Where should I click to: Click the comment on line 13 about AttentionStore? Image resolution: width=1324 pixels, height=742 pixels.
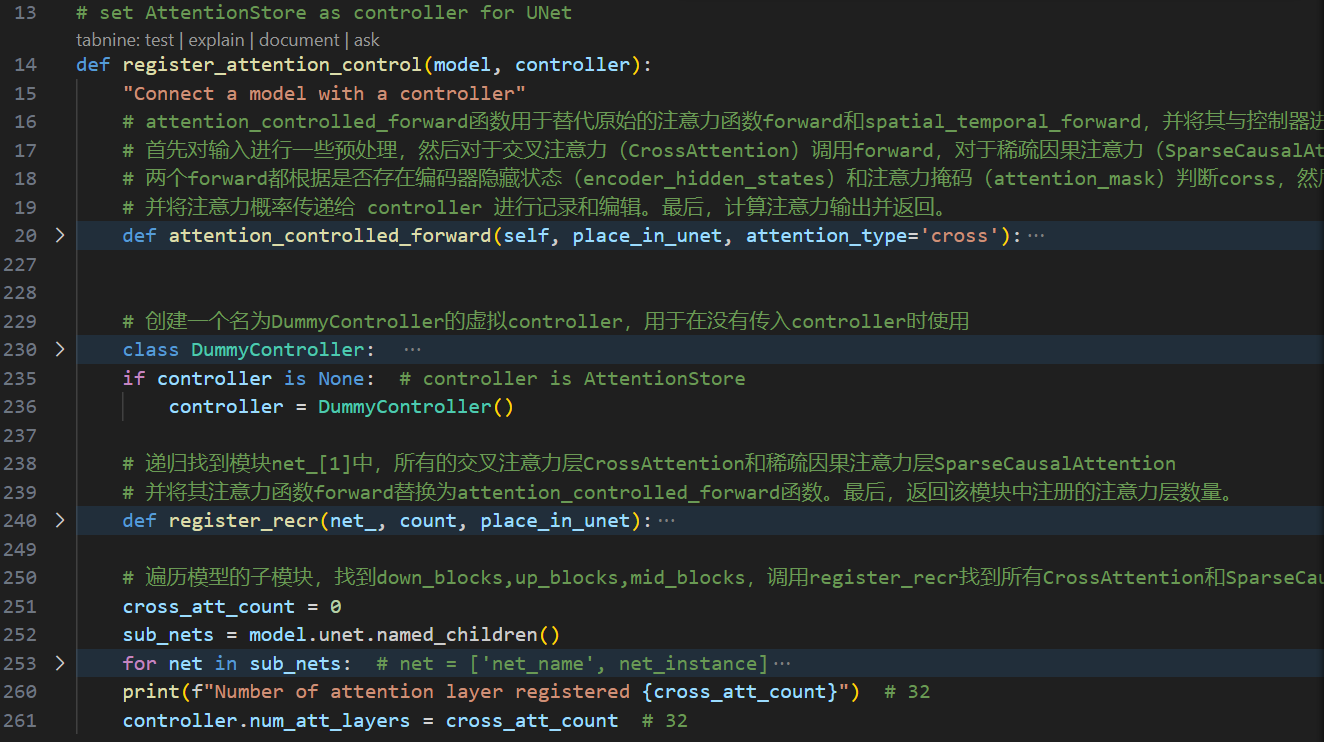click(x=324, y=14)
